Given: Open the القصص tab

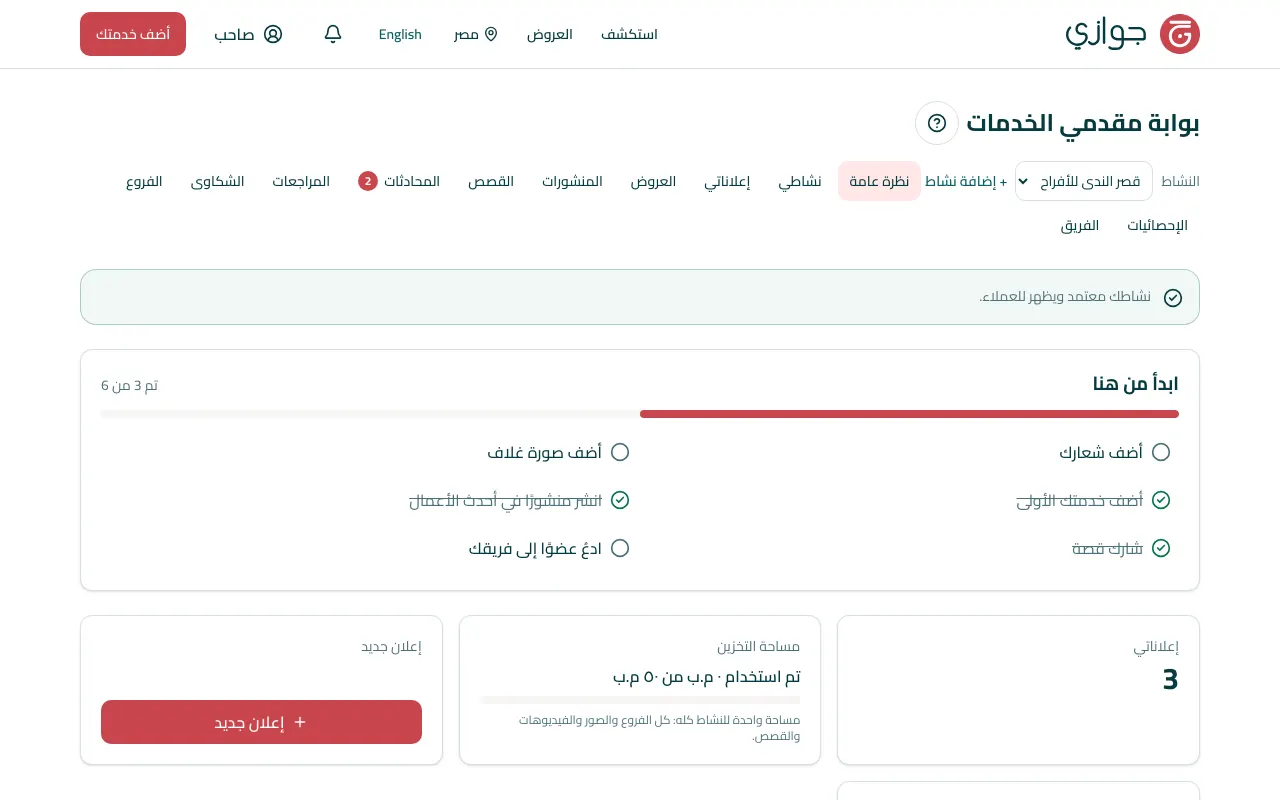Looking at the screenshot, I should [x=491, y=181].
